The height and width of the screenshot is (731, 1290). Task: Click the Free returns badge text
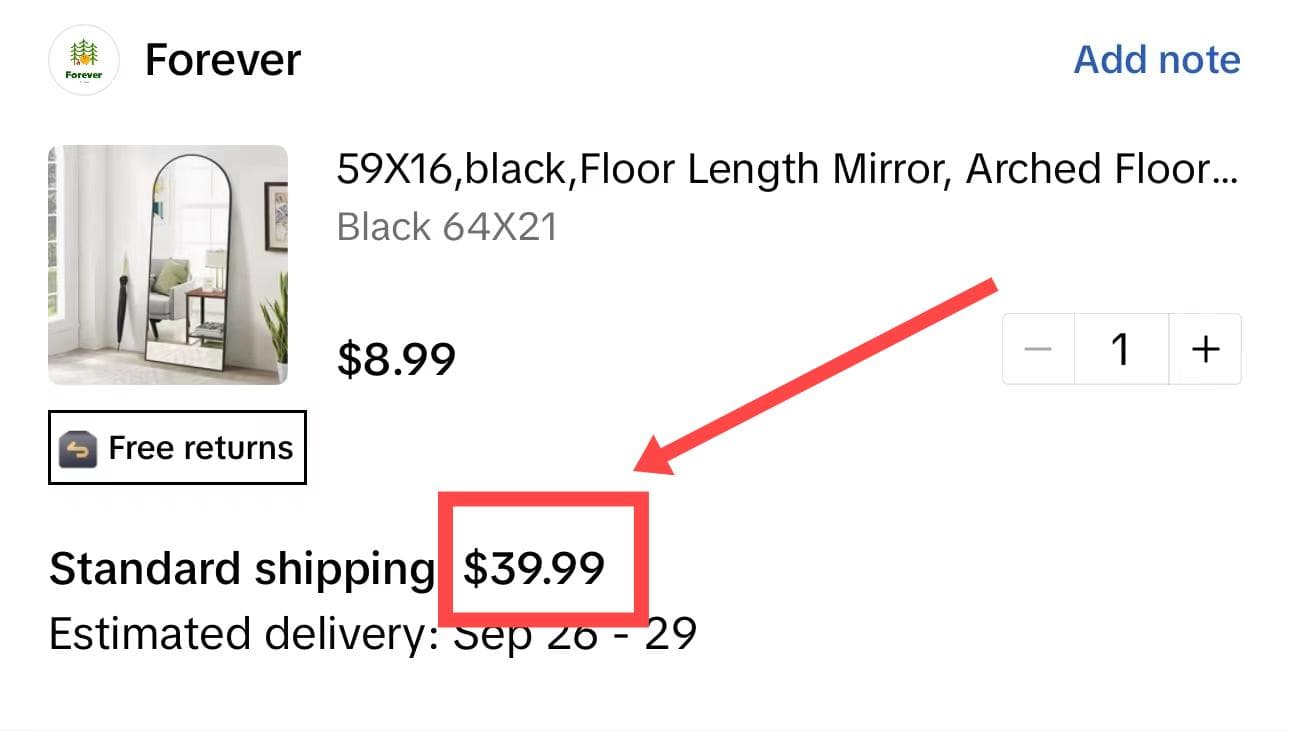200,448
